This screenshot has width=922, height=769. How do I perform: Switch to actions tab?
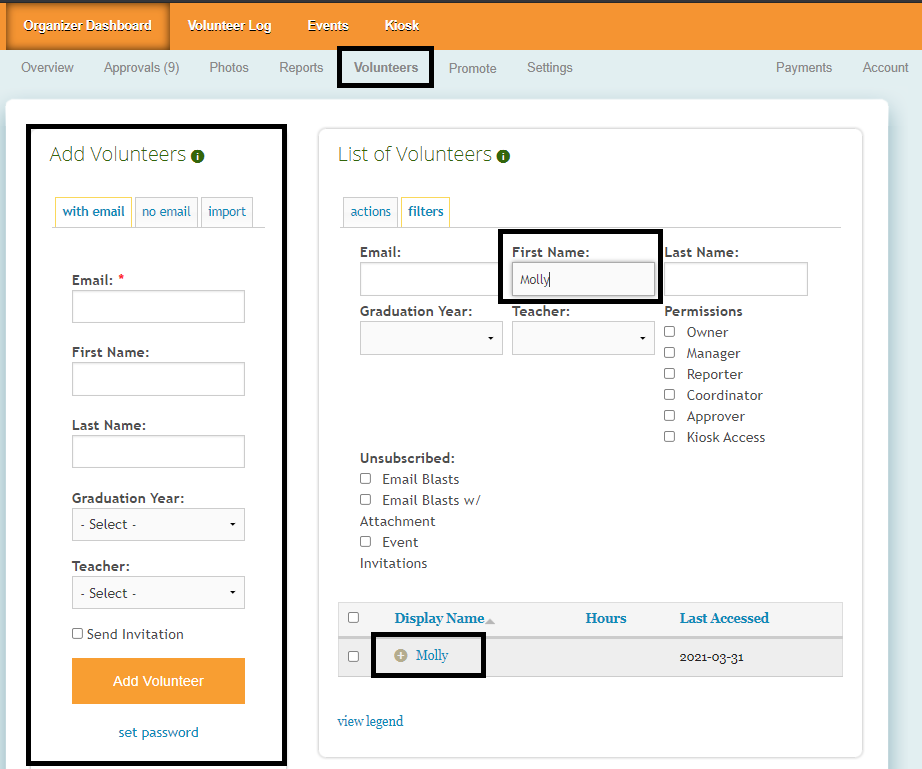pos(370,212)
